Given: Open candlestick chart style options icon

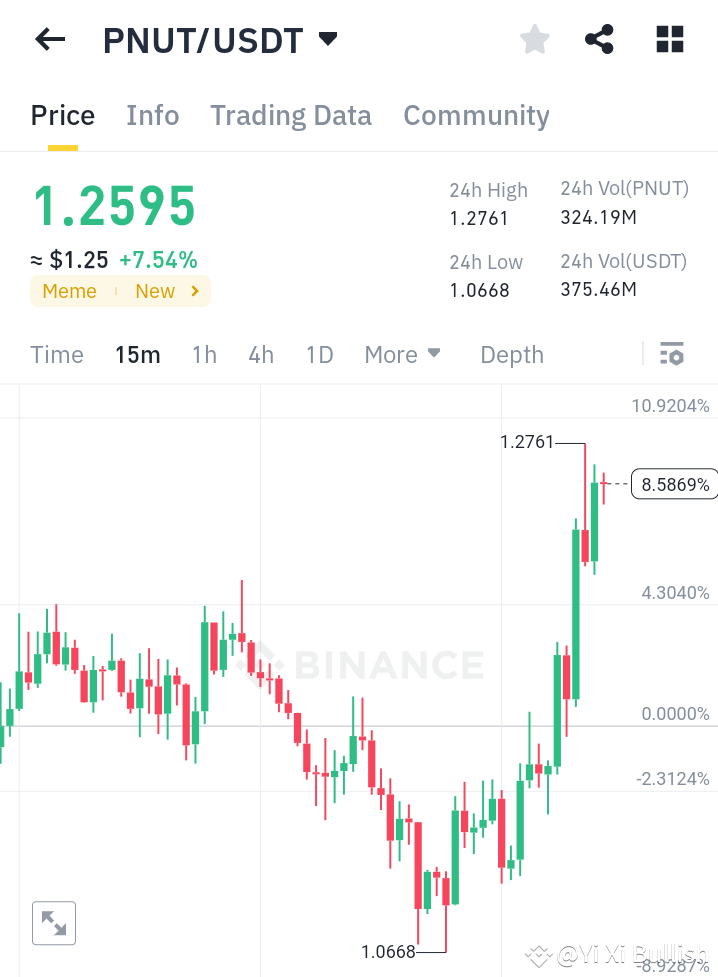Looking at the screenshot, I should 672,354.
